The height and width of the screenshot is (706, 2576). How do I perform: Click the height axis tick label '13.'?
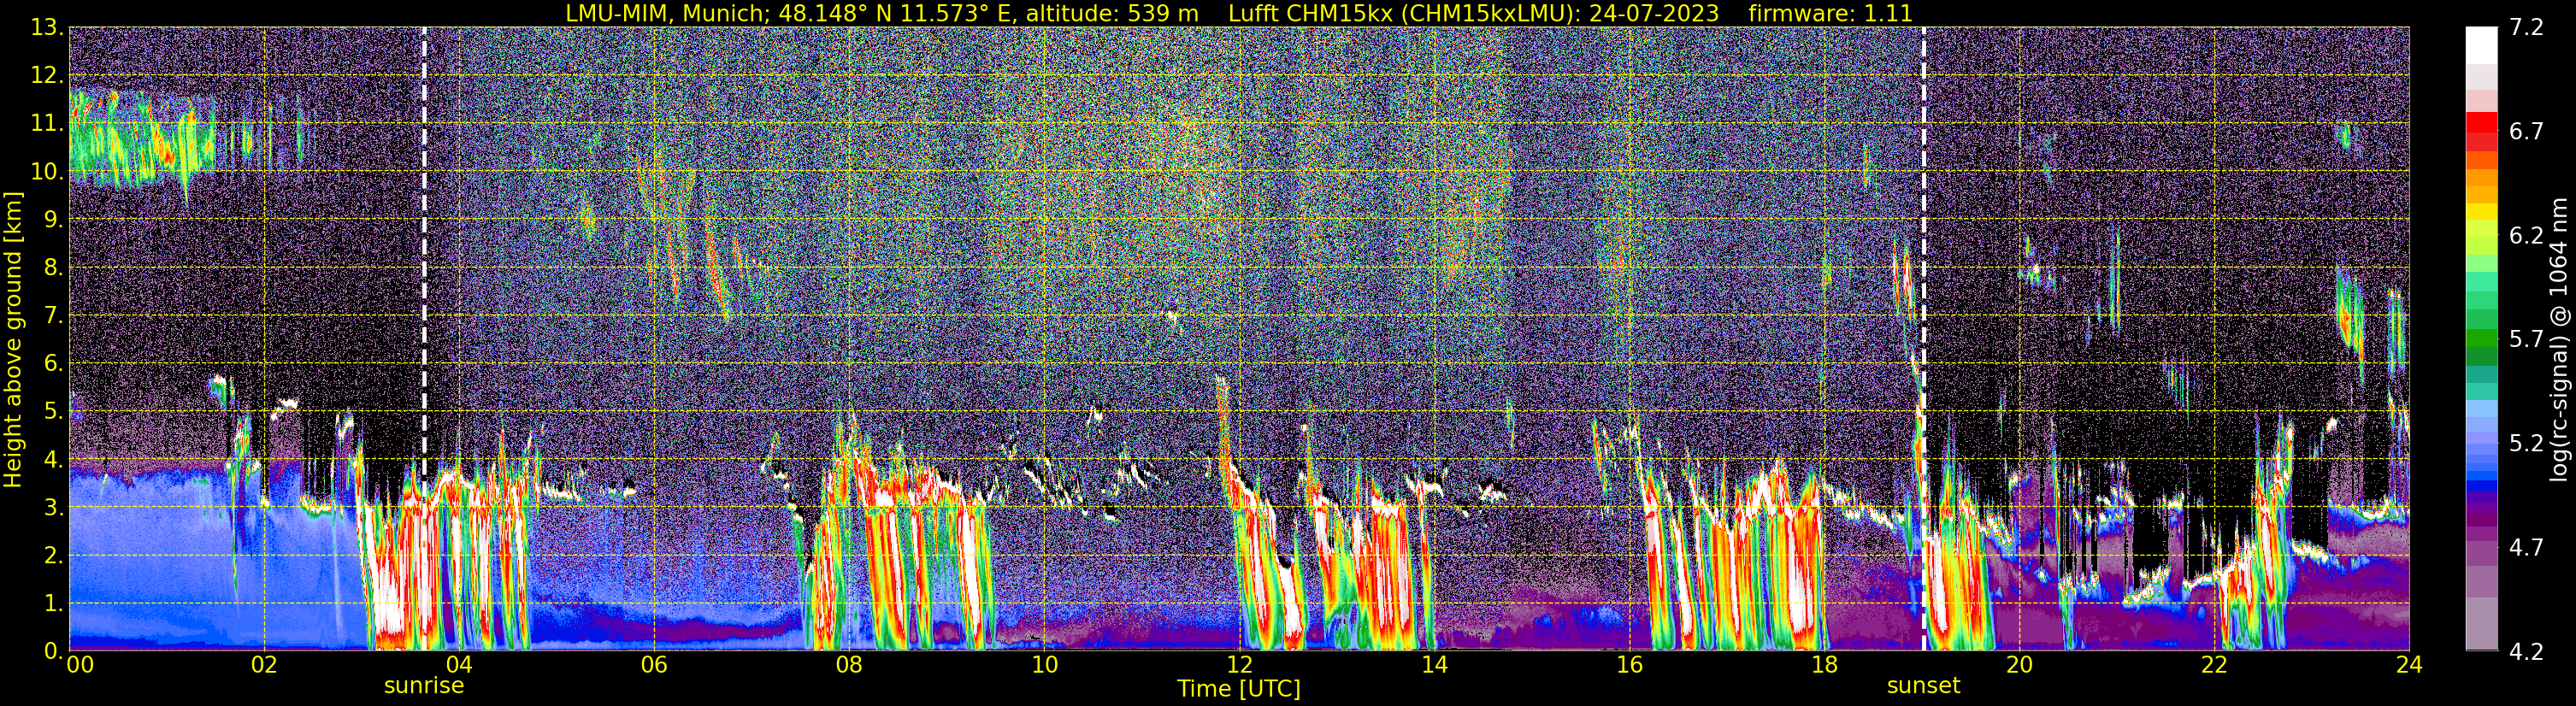pyautogui.click(x=48, y=28)
